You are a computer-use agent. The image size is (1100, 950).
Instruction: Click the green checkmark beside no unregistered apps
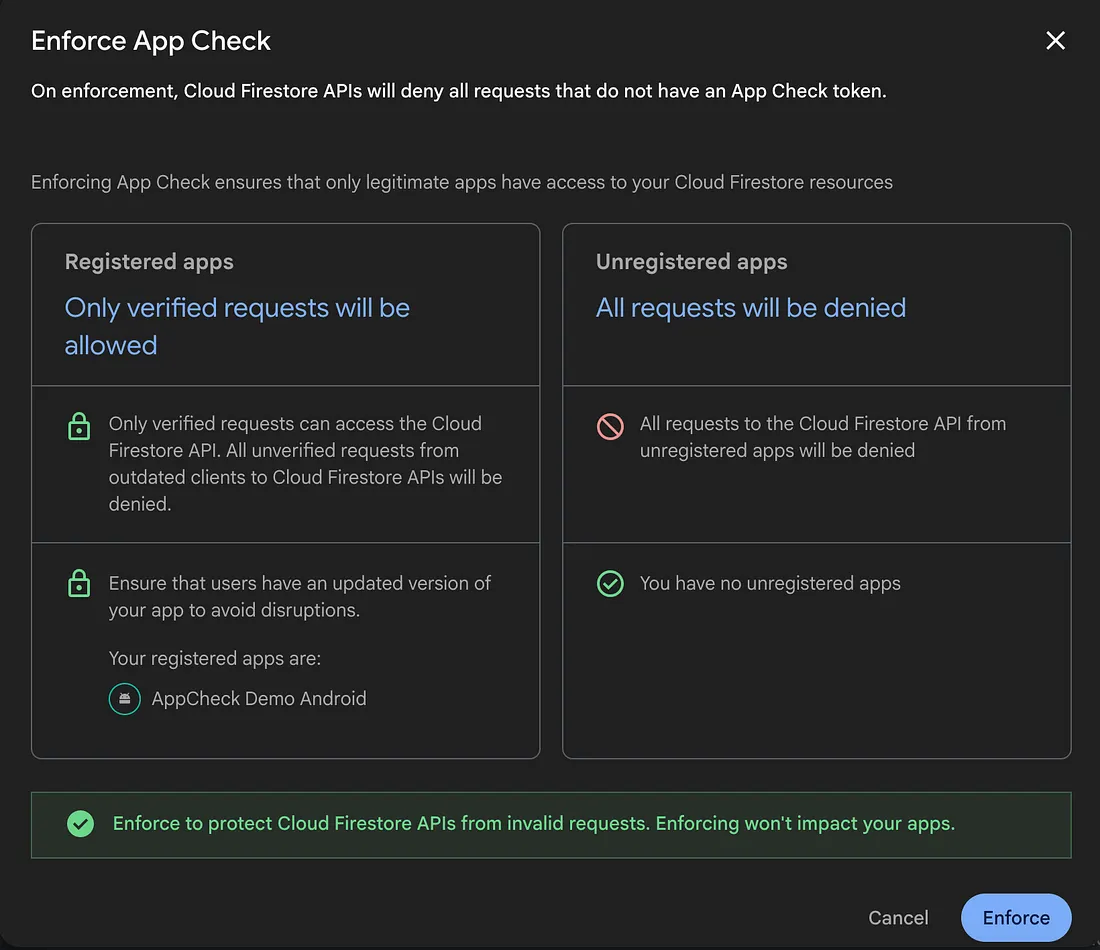coord(610,584)
